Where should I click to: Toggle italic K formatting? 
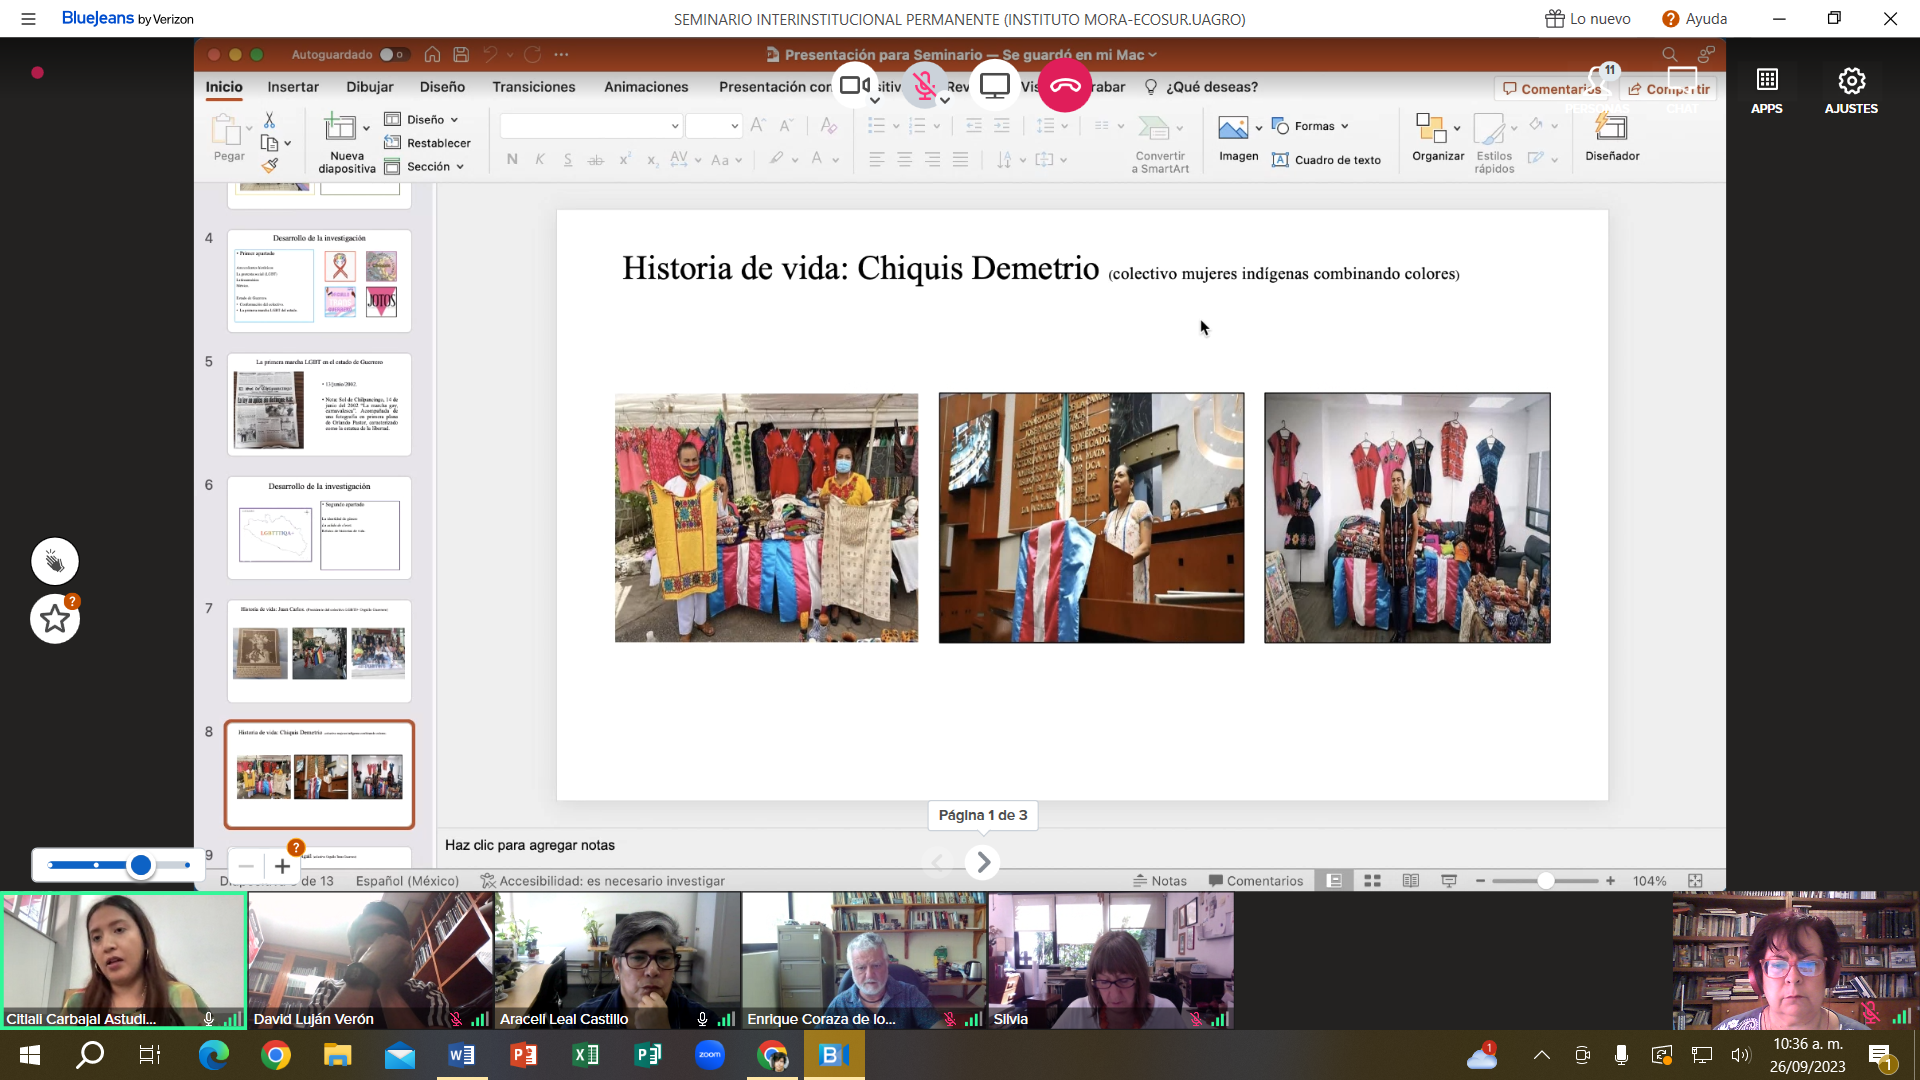pyautogui.click(x=540, y=159)
